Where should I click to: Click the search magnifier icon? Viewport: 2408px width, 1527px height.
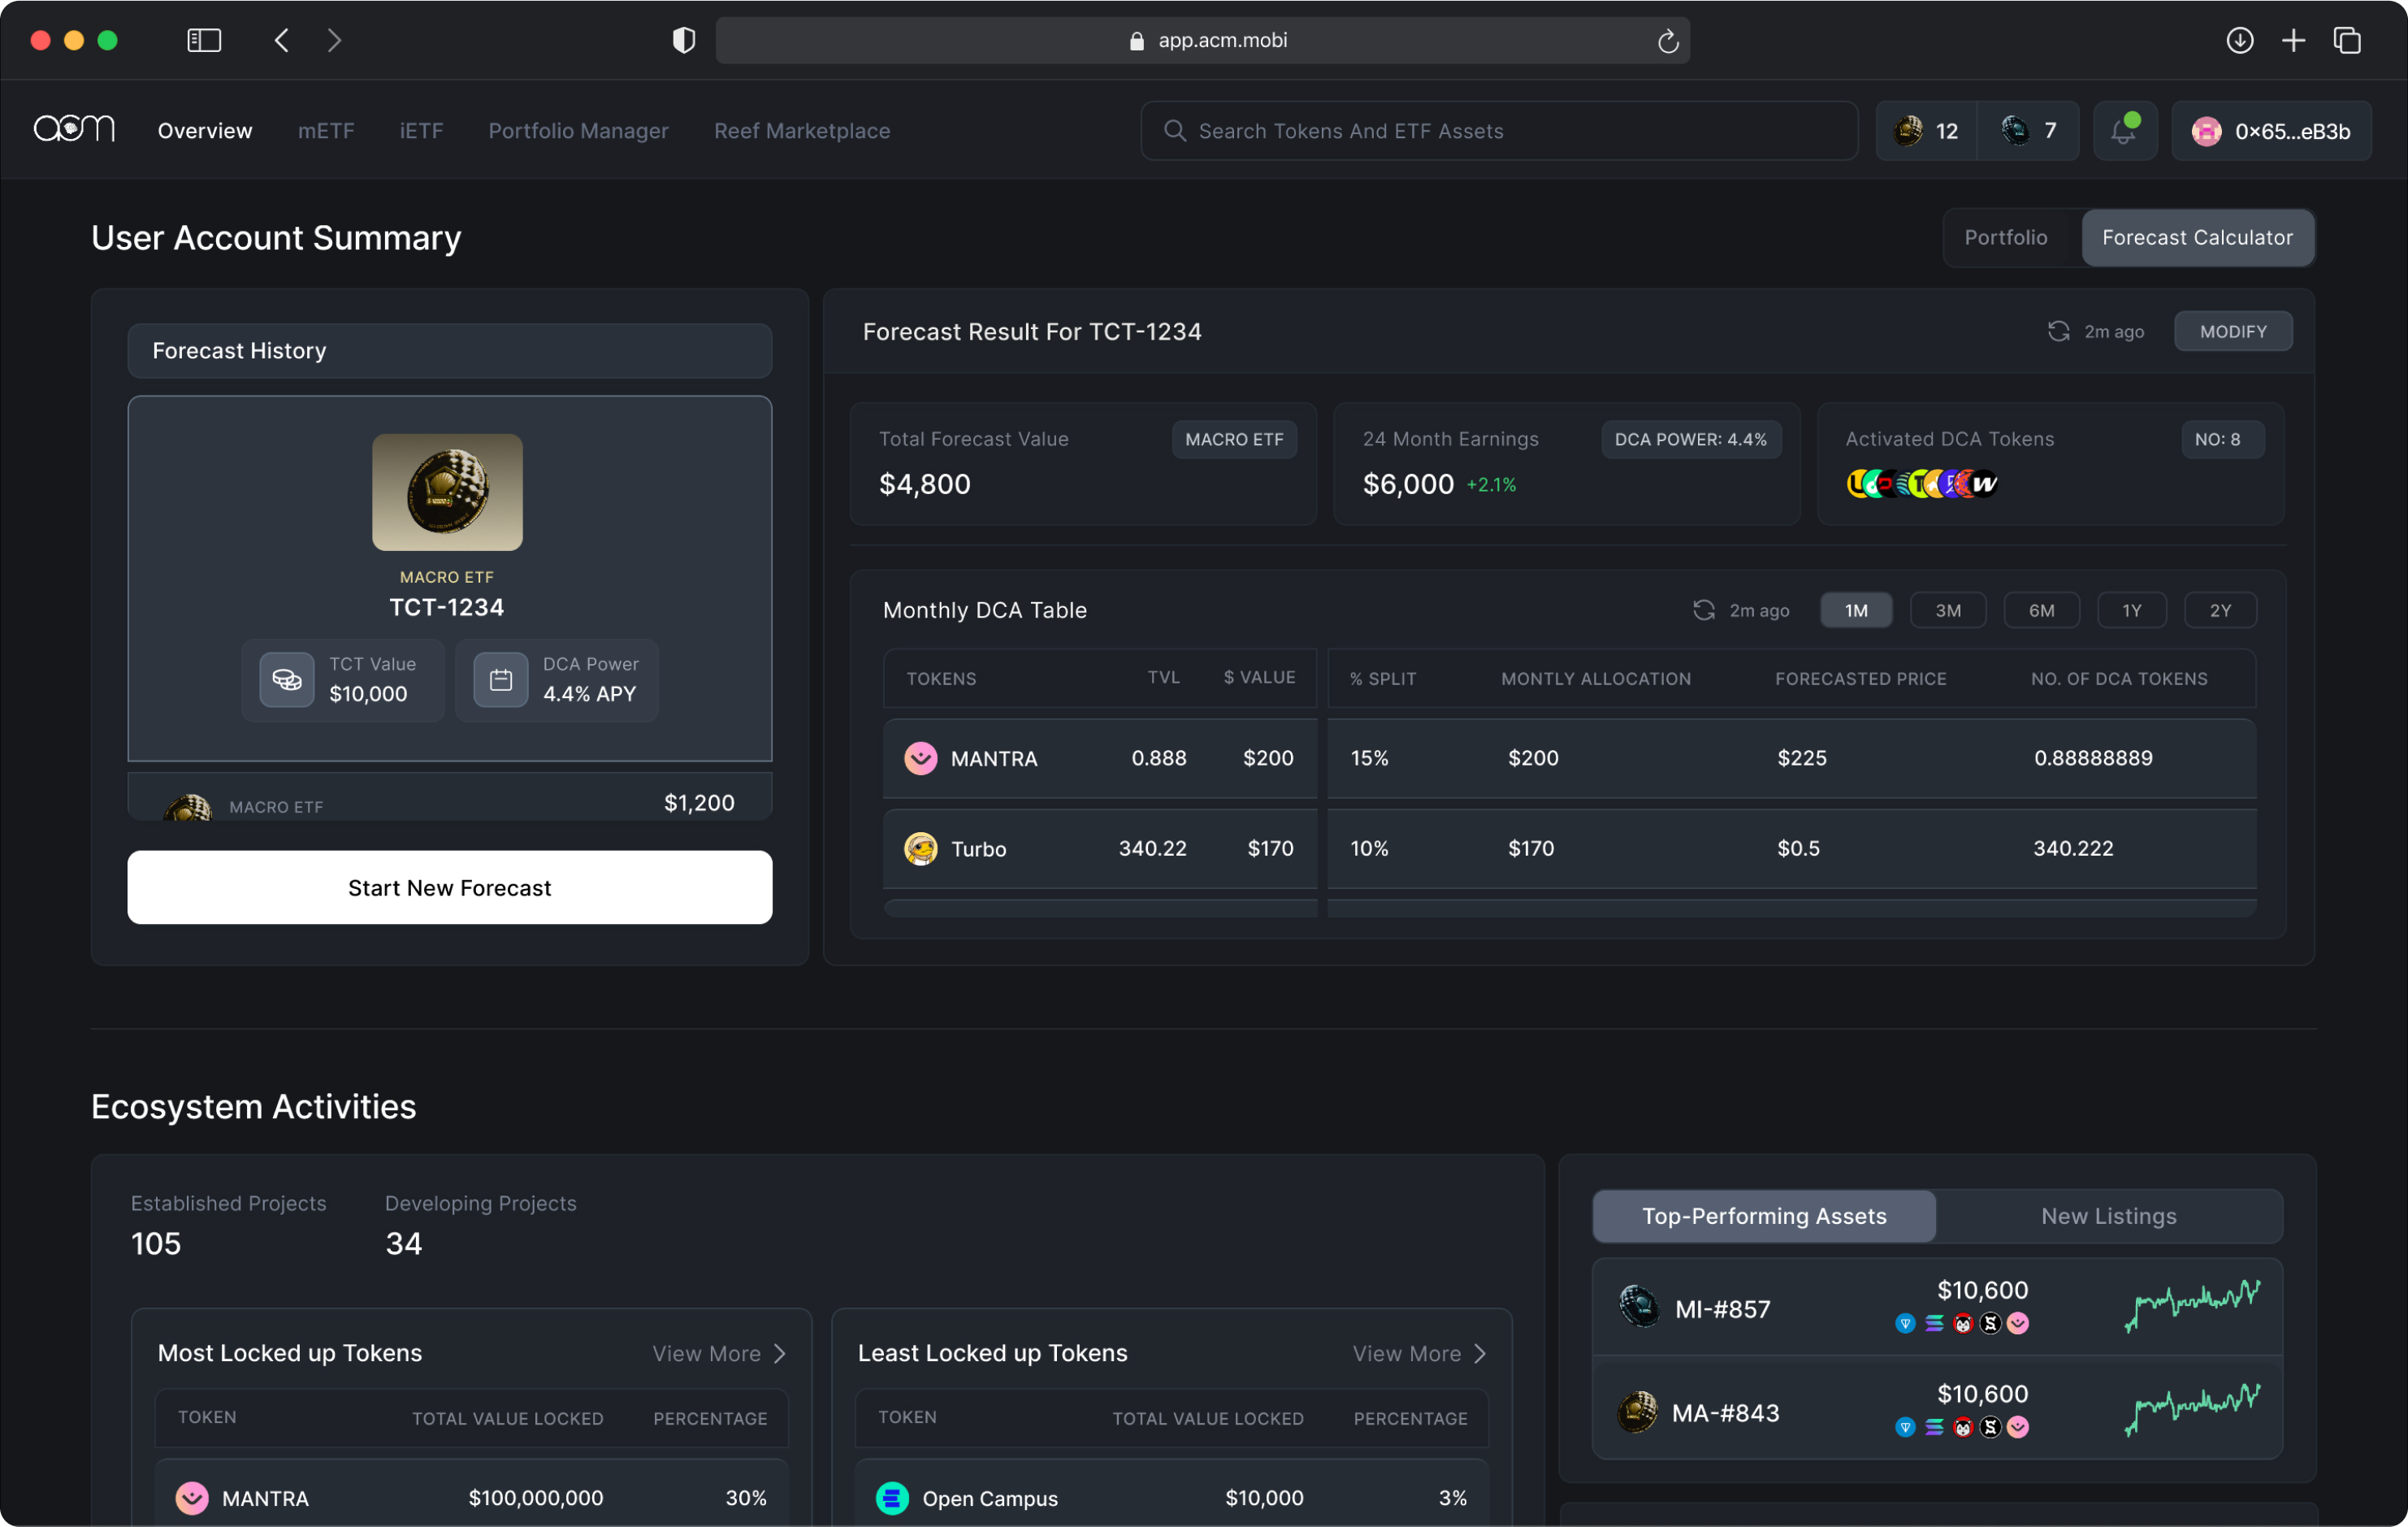coord(1174,131)
